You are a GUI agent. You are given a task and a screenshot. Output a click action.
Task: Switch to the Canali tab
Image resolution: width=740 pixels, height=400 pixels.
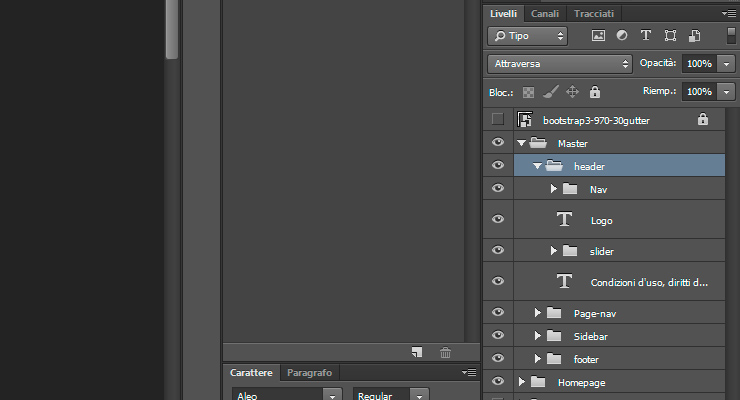click(545, 14)
